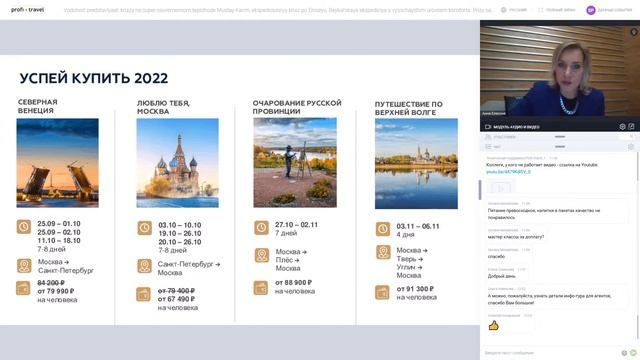Click the chat panel left scrollbar handle
This screenshot has height=360, width=640.
click(x=480, y=190)
